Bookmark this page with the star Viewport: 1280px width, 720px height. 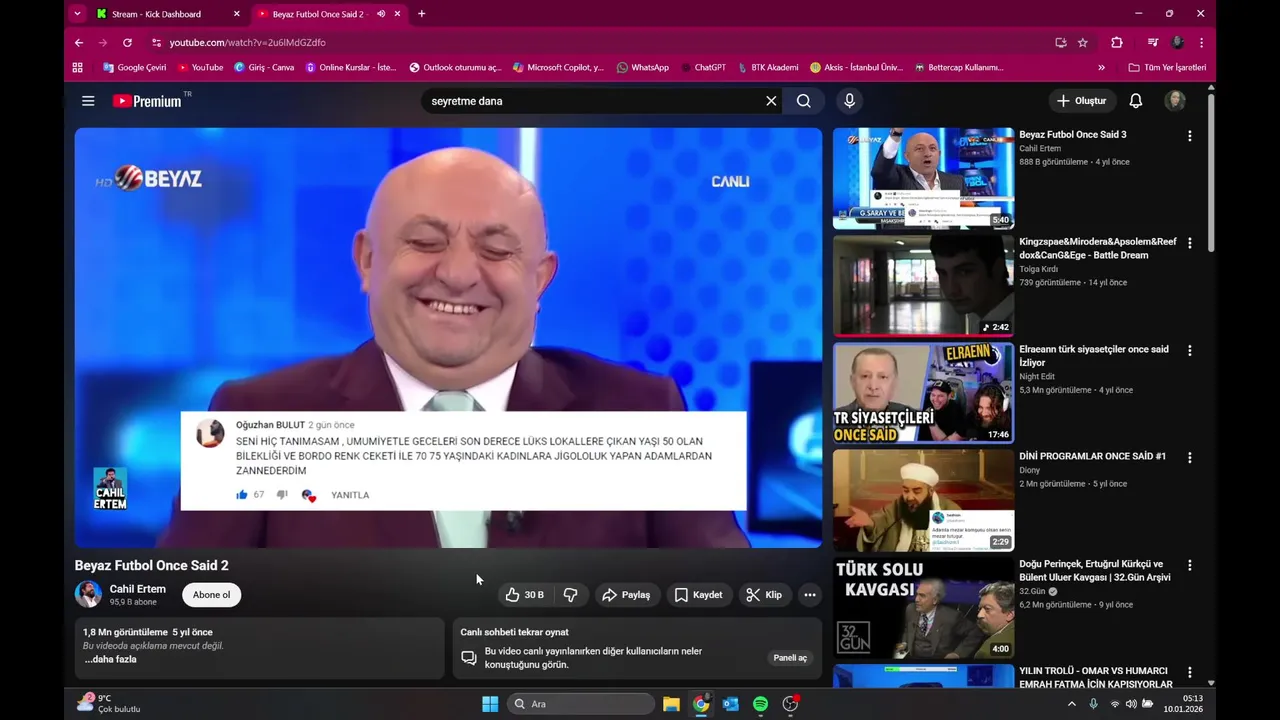coord(1083,43)
